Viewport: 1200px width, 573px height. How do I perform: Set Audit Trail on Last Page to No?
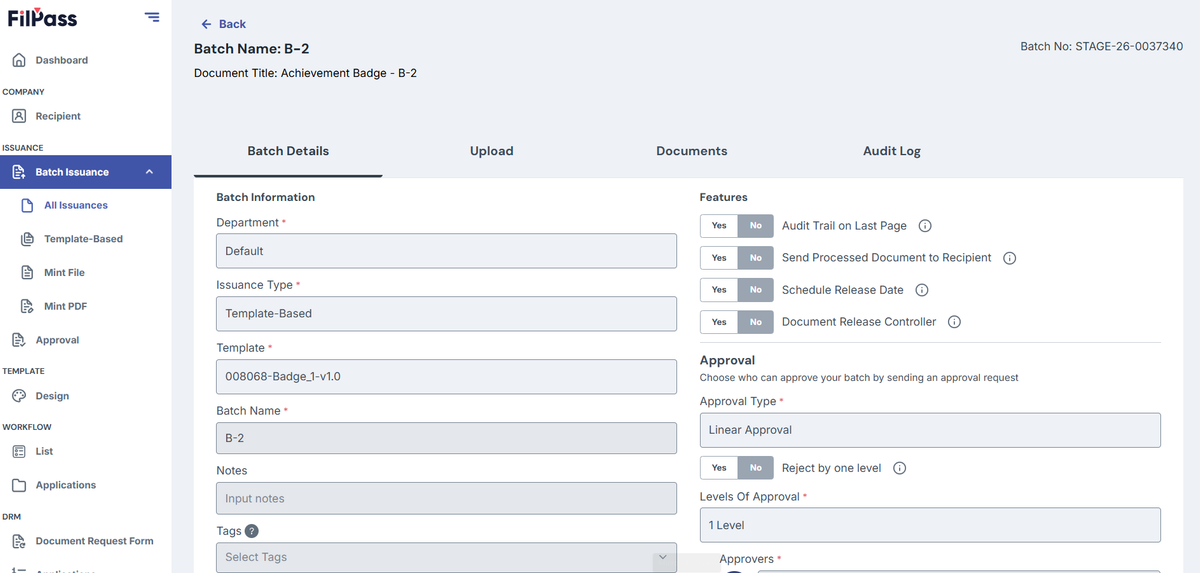pos(756,226)
